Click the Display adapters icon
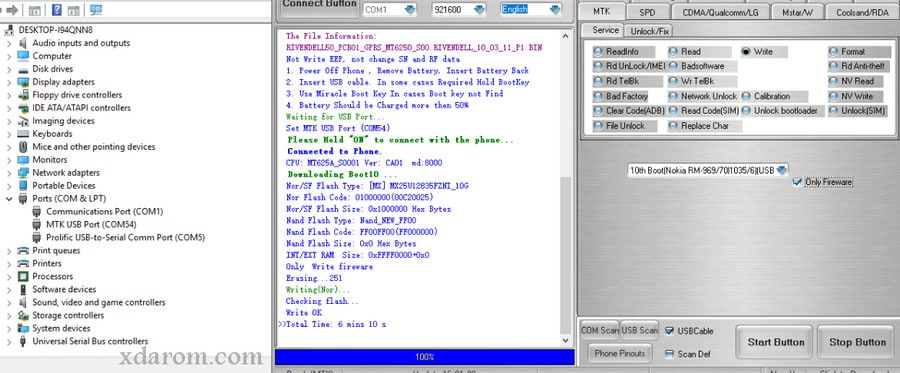 point(23,82)
